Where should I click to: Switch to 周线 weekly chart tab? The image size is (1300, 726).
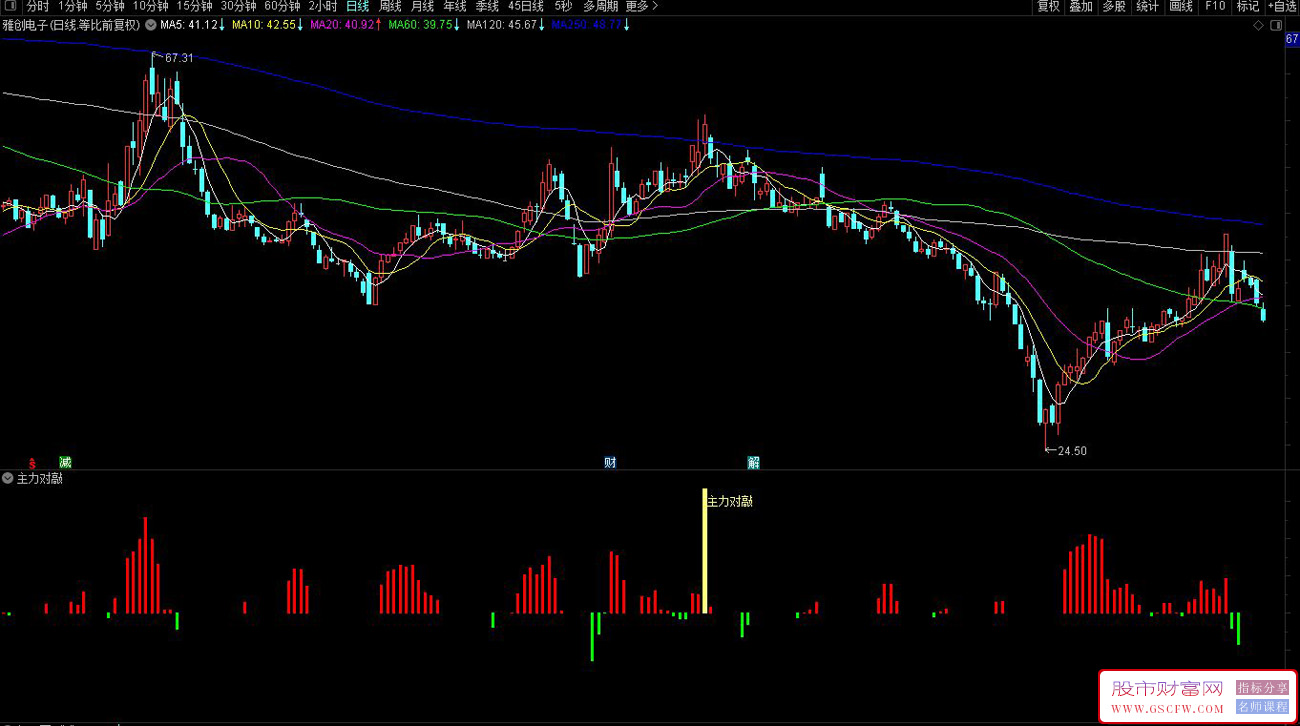click(x=390, y=6)
